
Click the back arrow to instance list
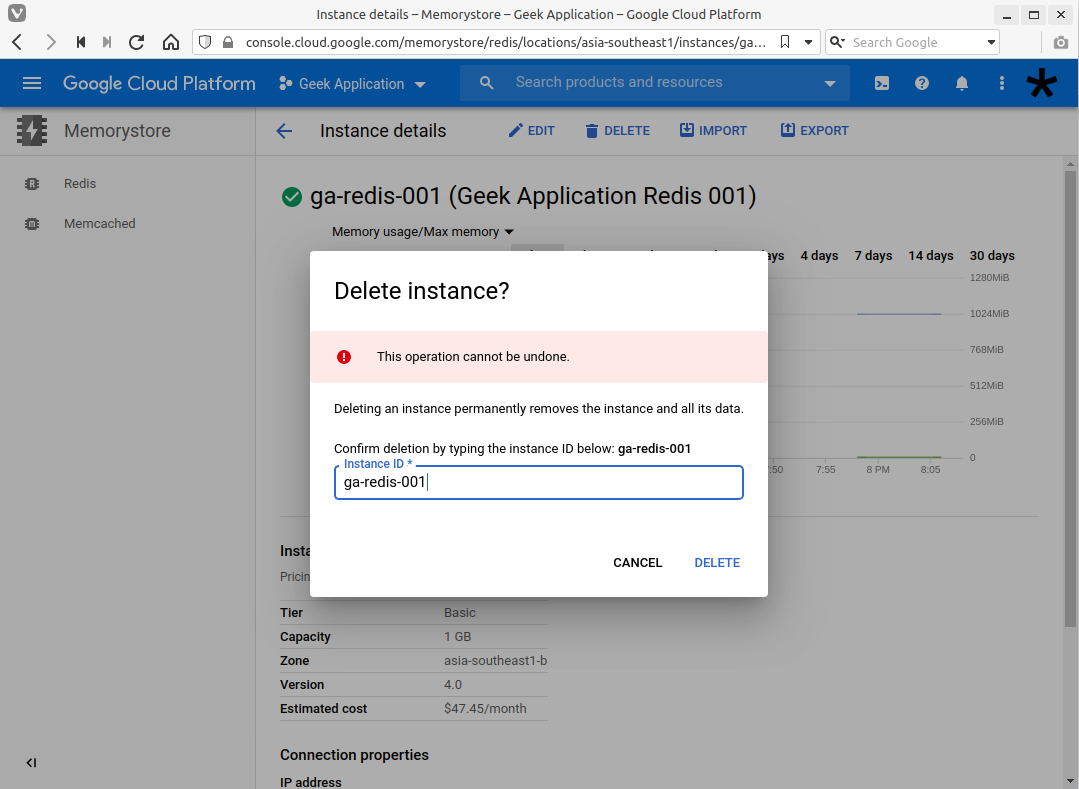coord(284,130)
